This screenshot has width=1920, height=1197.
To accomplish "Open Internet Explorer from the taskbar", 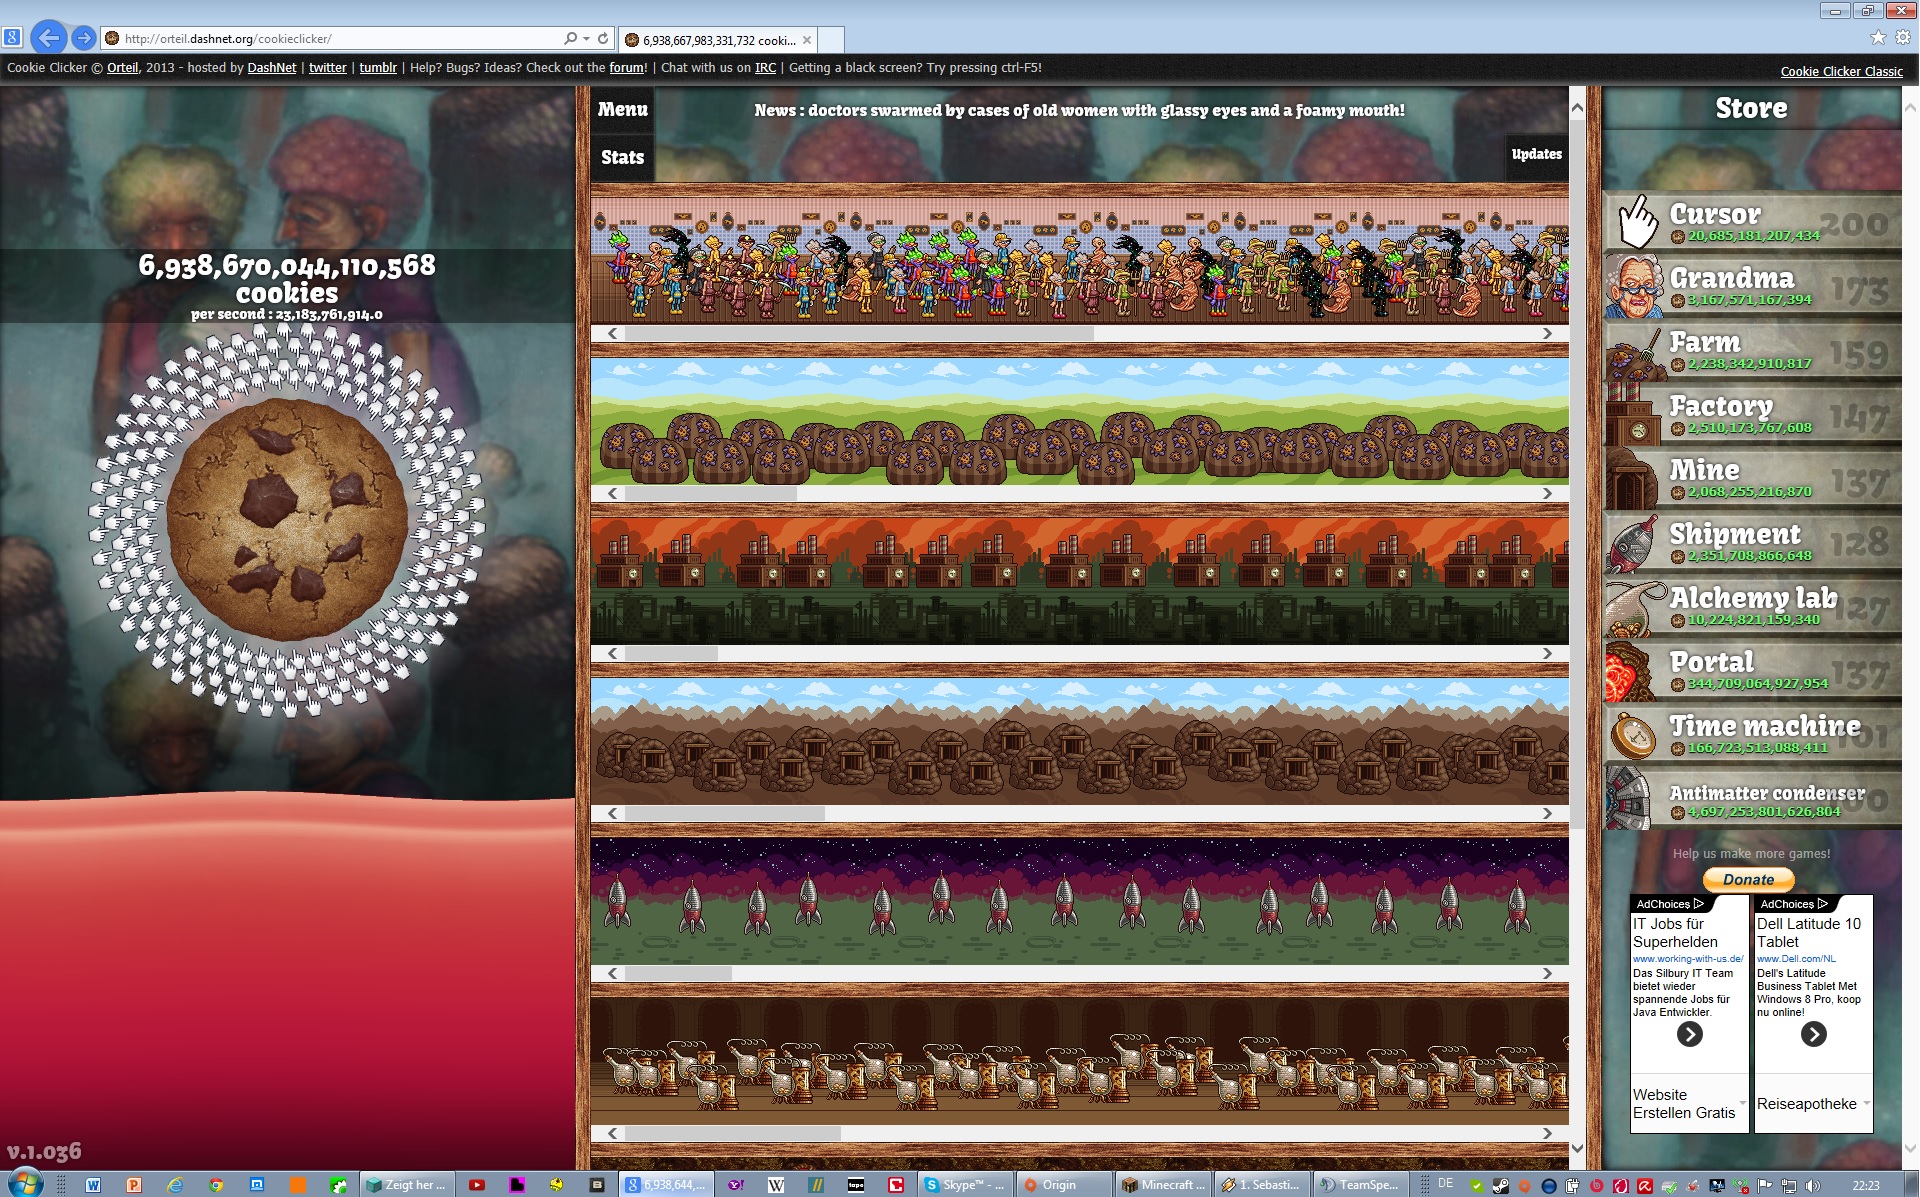I will [x=175, y=1185].
